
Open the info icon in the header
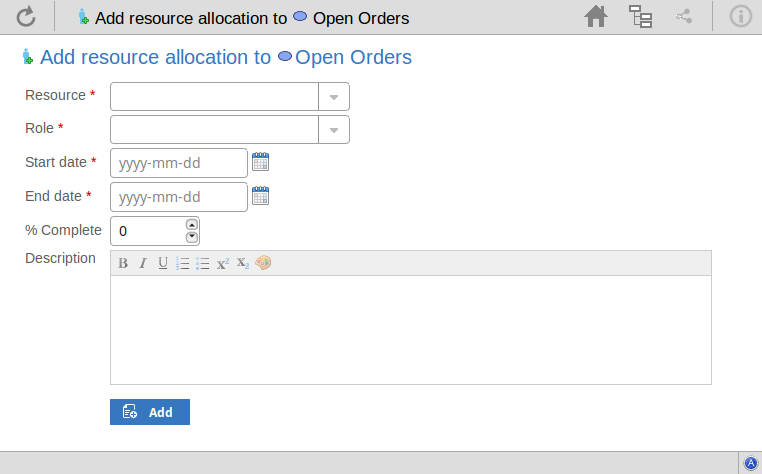coord(740,16)
